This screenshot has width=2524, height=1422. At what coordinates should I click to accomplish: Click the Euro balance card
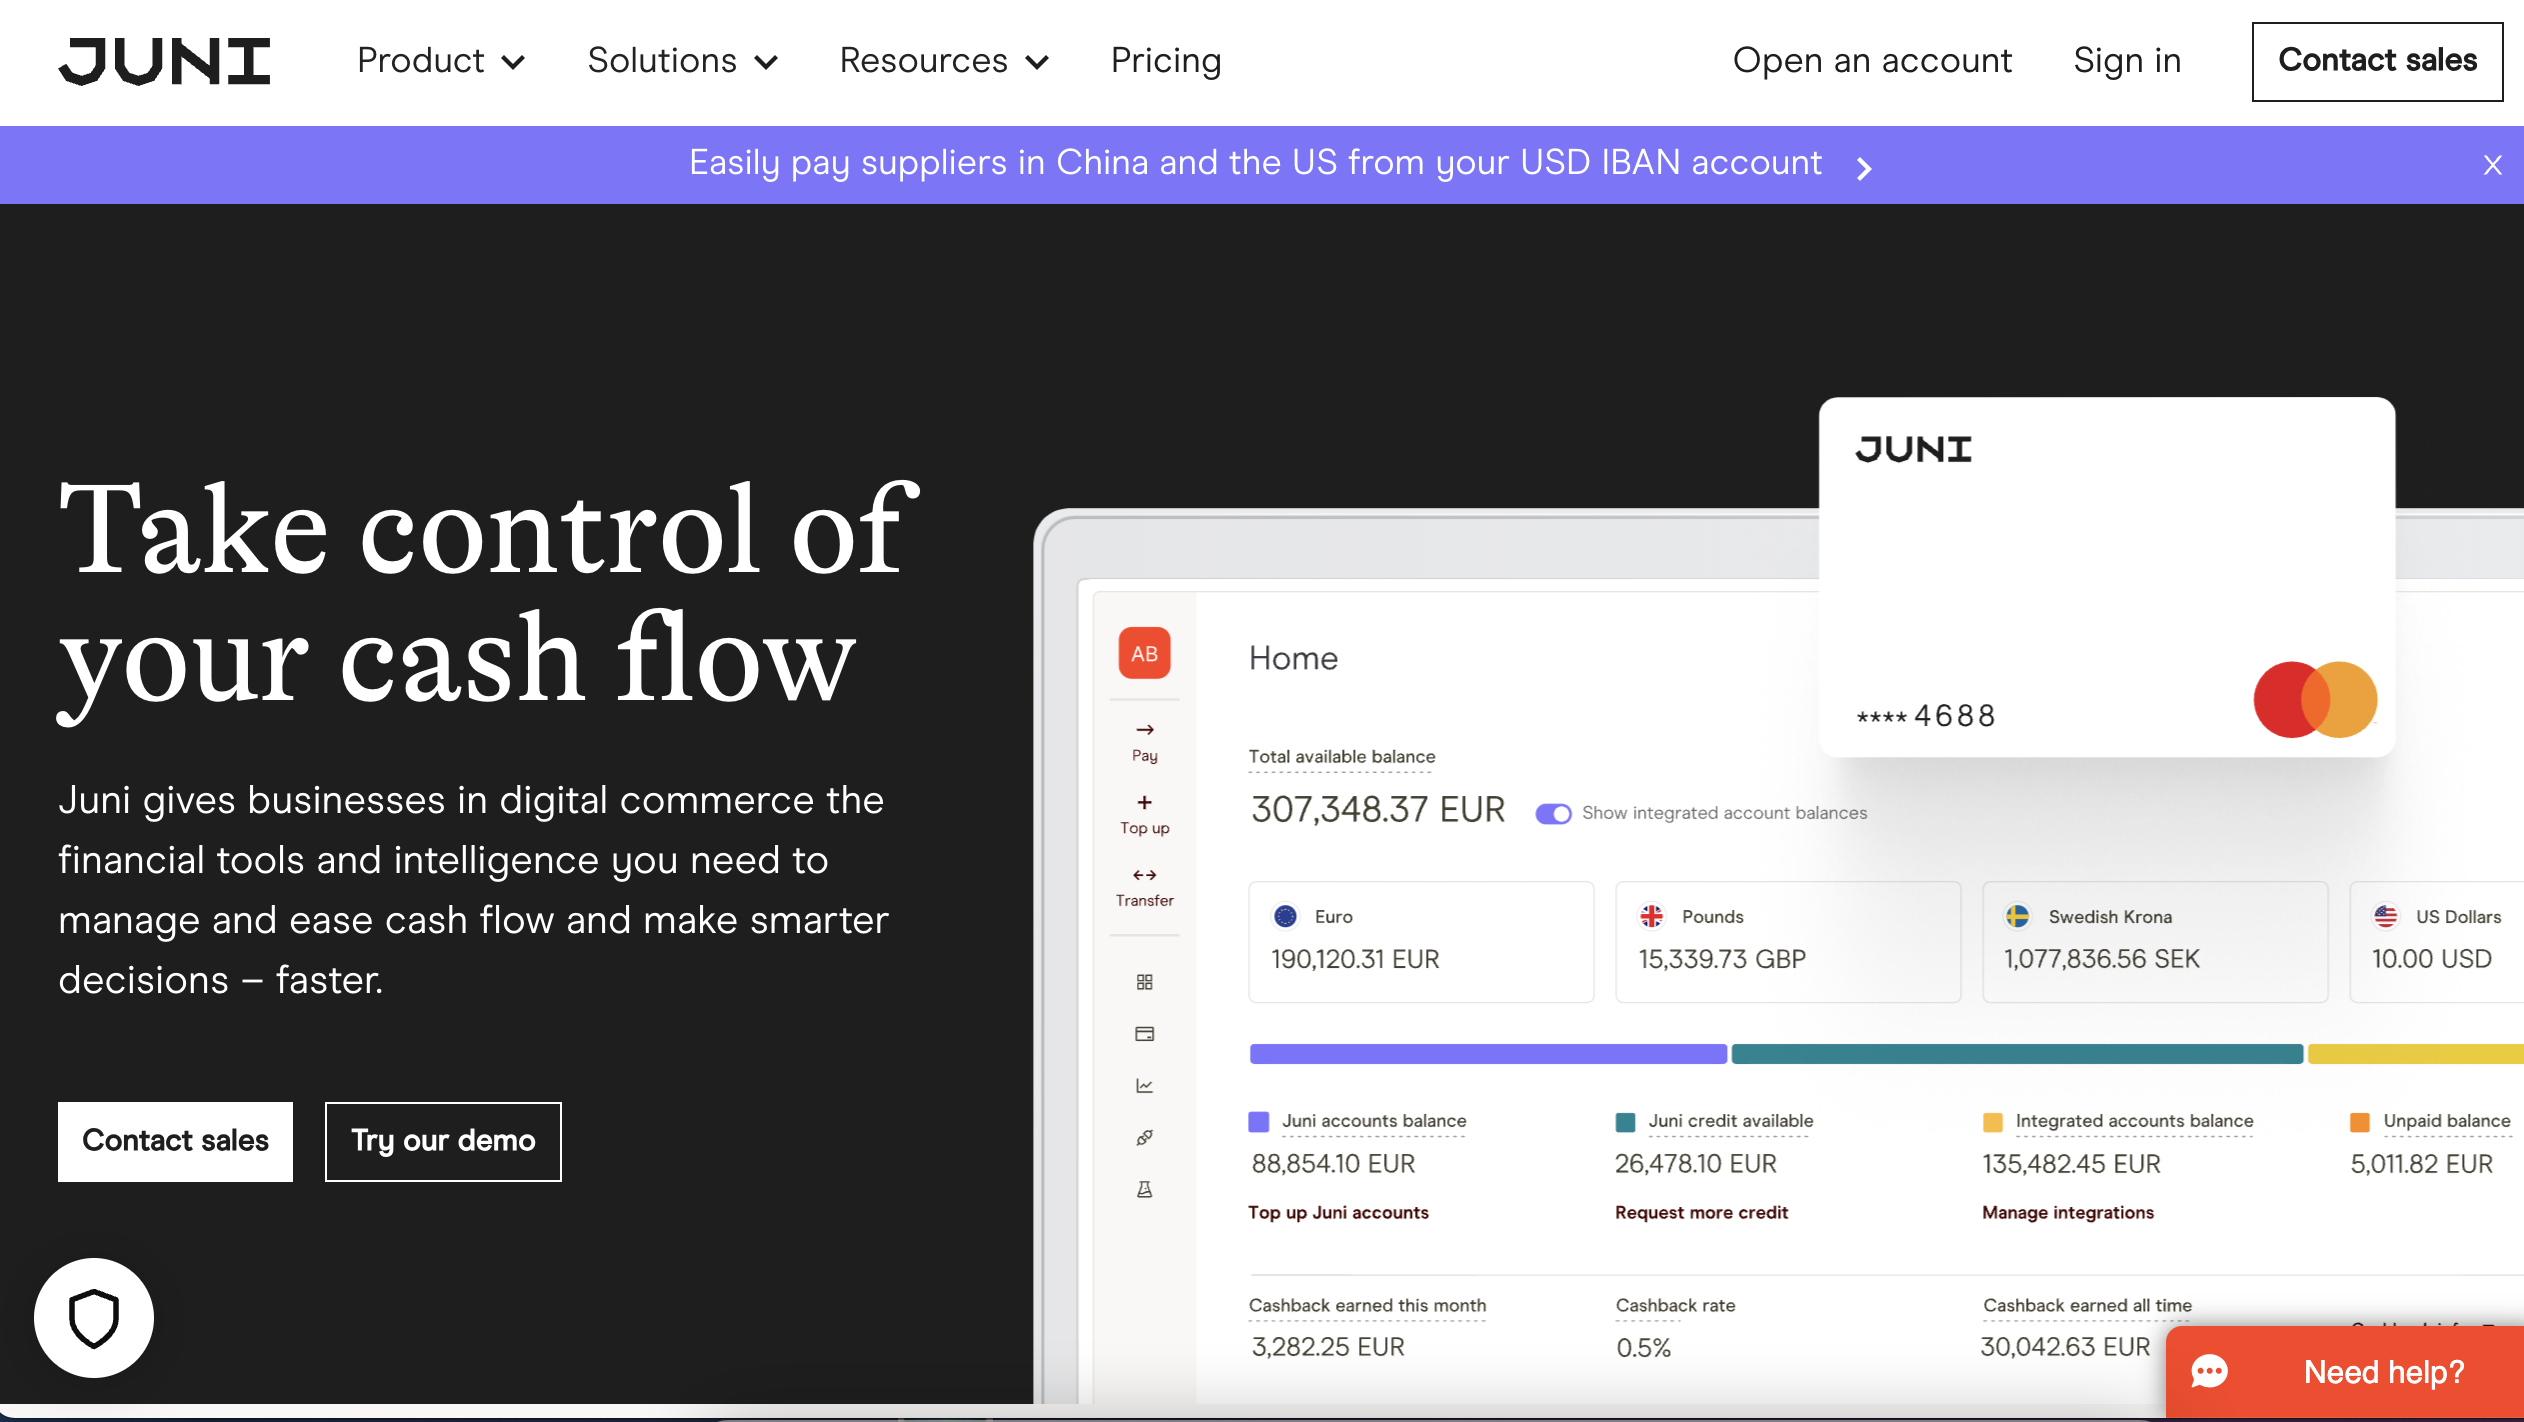(1420, 941)
